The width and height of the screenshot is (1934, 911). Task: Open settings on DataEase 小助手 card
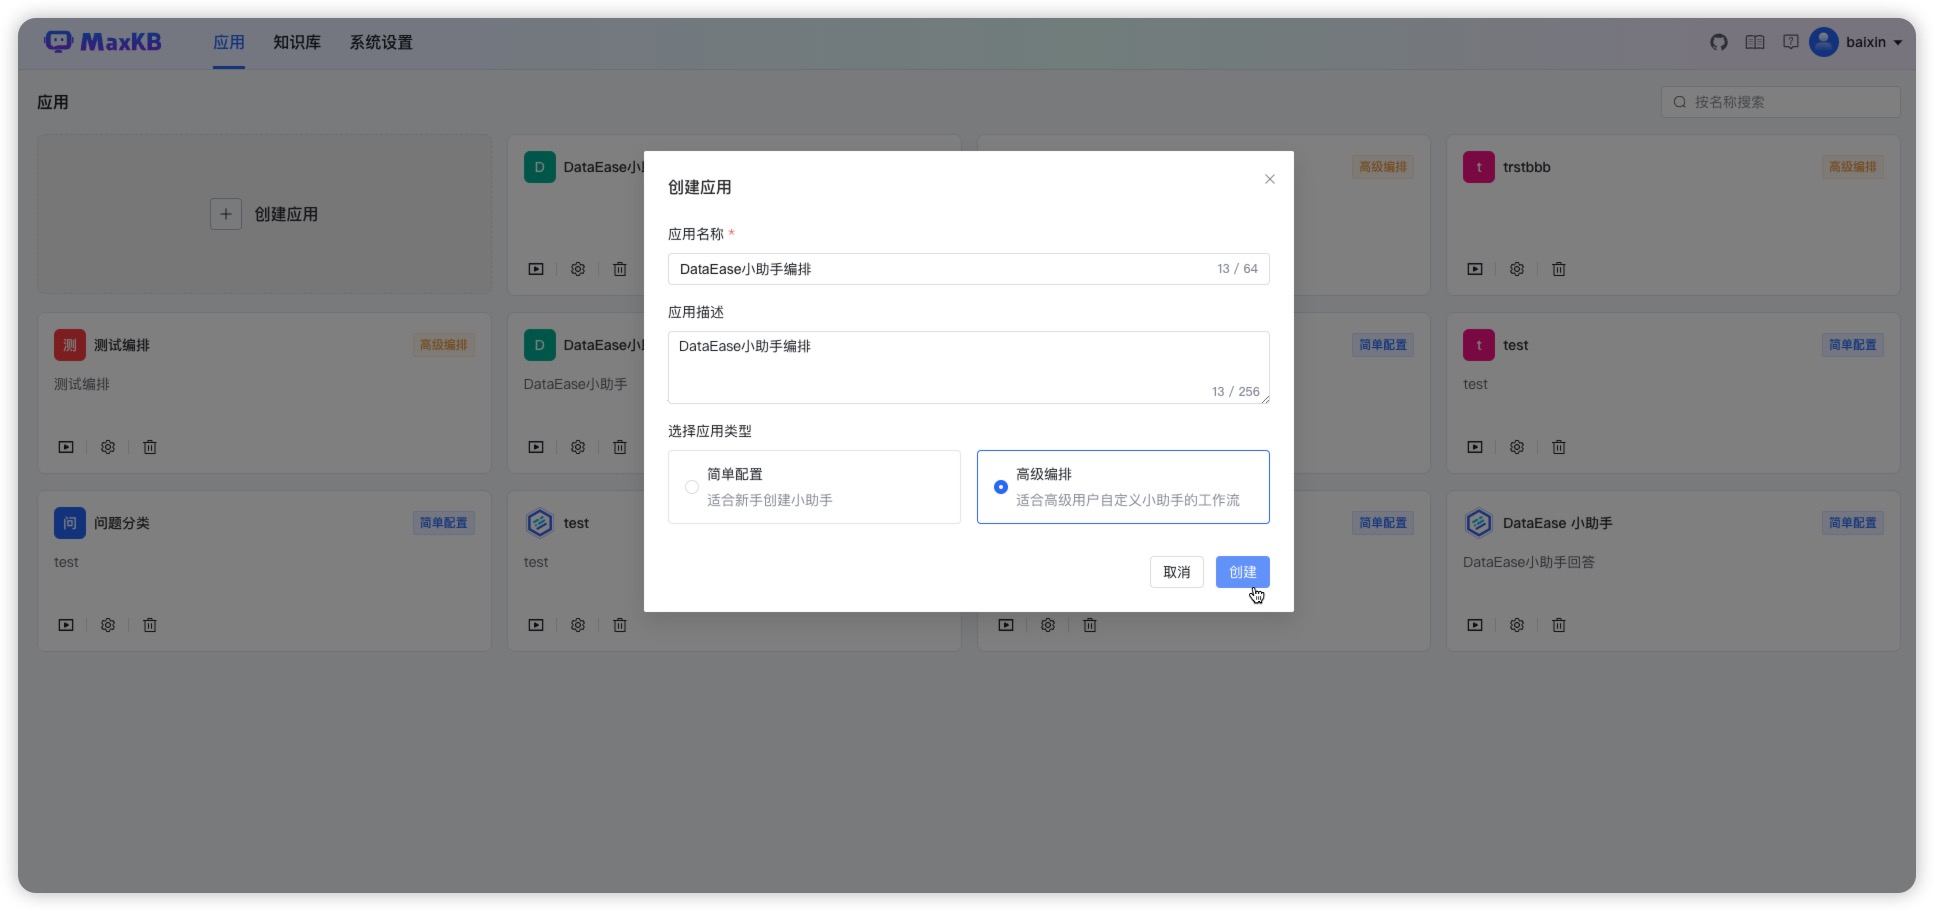1517,625
